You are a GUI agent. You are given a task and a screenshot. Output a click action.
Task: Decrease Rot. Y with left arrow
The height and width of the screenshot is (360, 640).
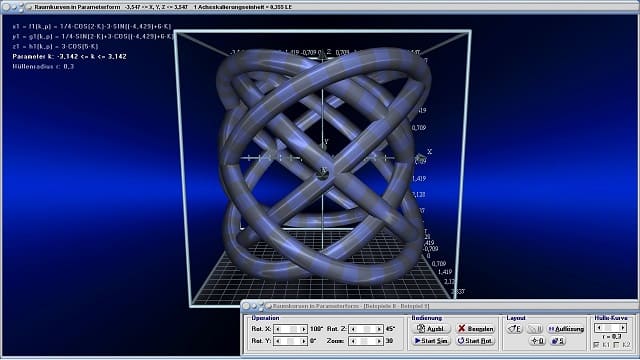click(278, 341)
